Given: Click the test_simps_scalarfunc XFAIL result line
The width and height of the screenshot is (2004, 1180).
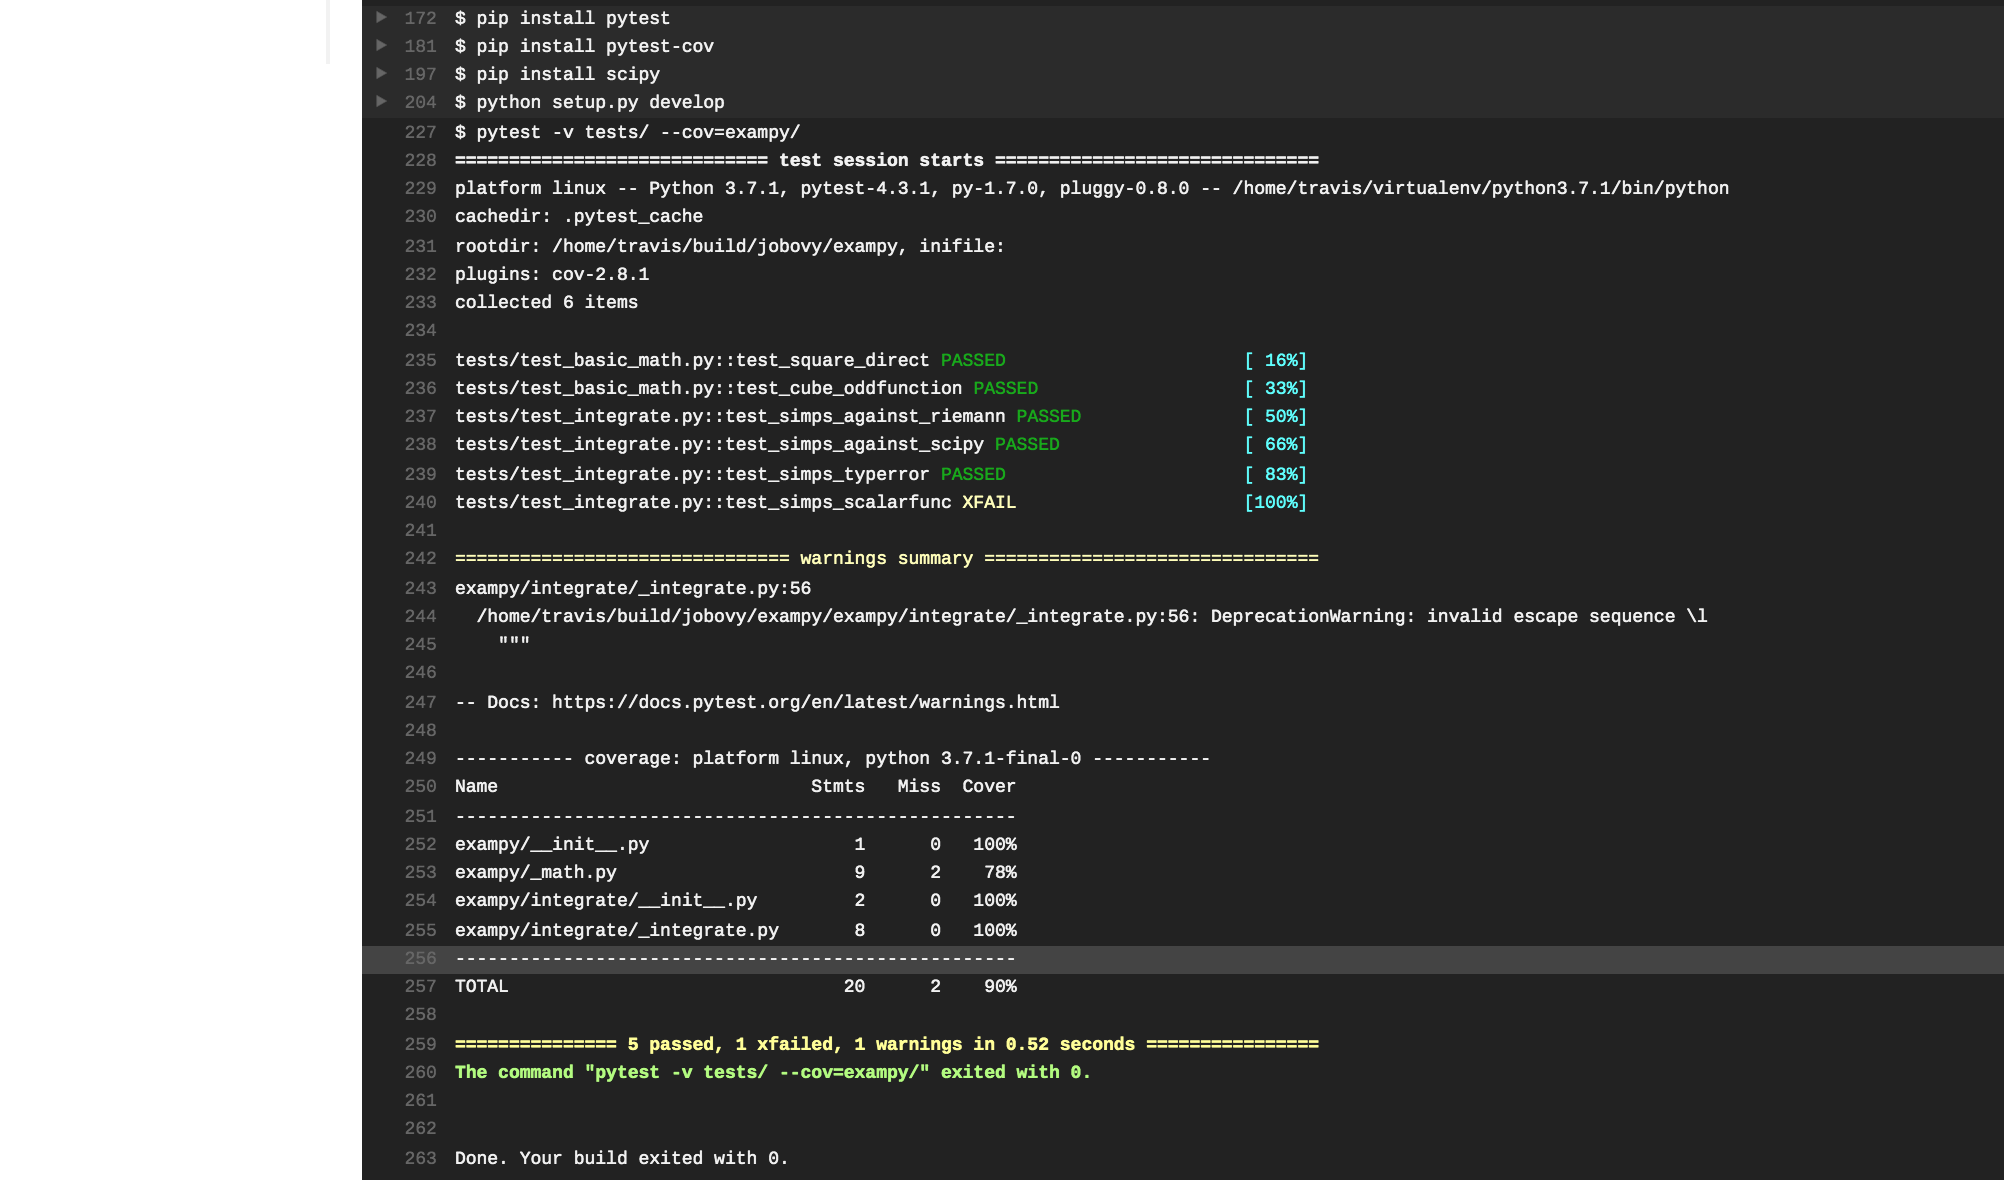Looking at the screenshot, I should tap(881, 502).
